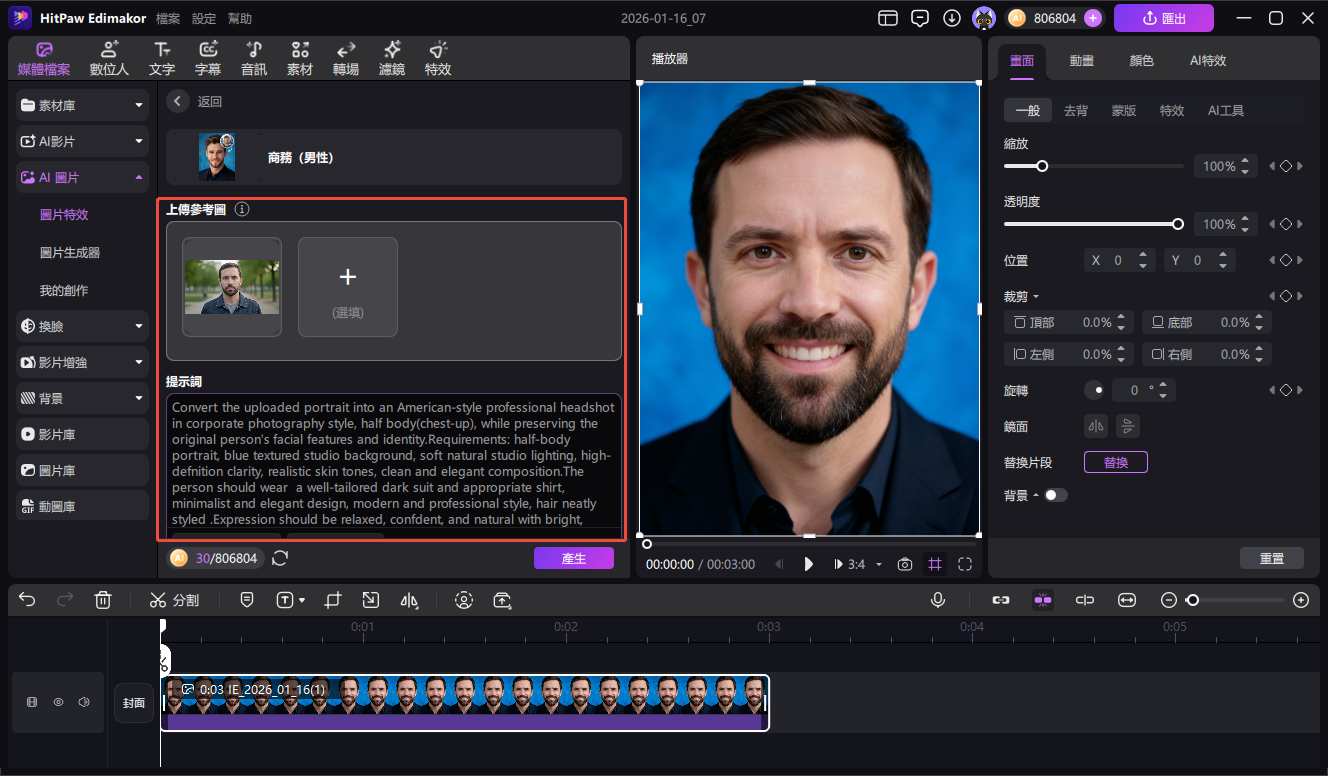The image size is (1328, 776).
Task: Delete the clip with the trash icon
Action: click(103, 600)
